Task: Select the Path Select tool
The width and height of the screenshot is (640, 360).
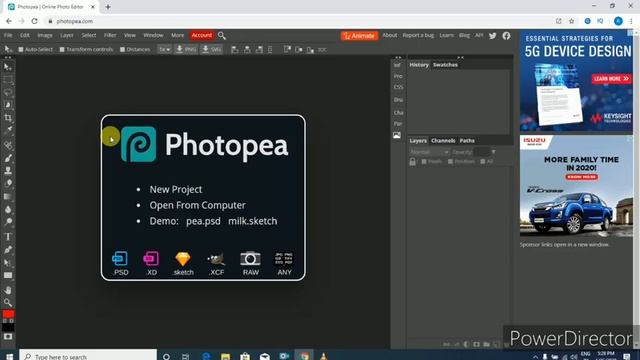Action: tap(8, 262)
